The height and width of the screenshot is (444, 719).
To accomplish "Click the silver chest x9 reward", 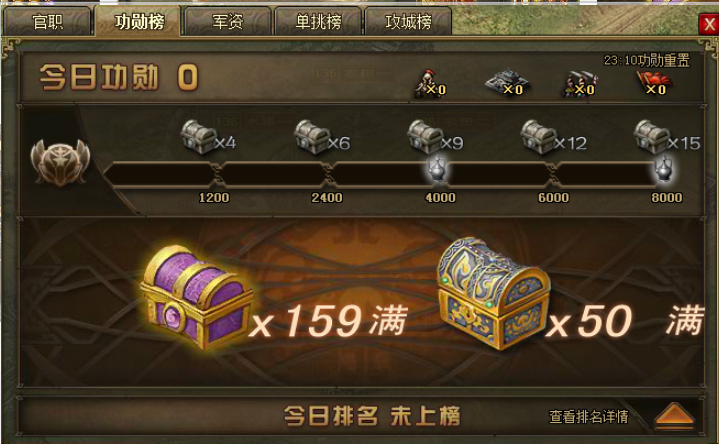I will (426, 137).
